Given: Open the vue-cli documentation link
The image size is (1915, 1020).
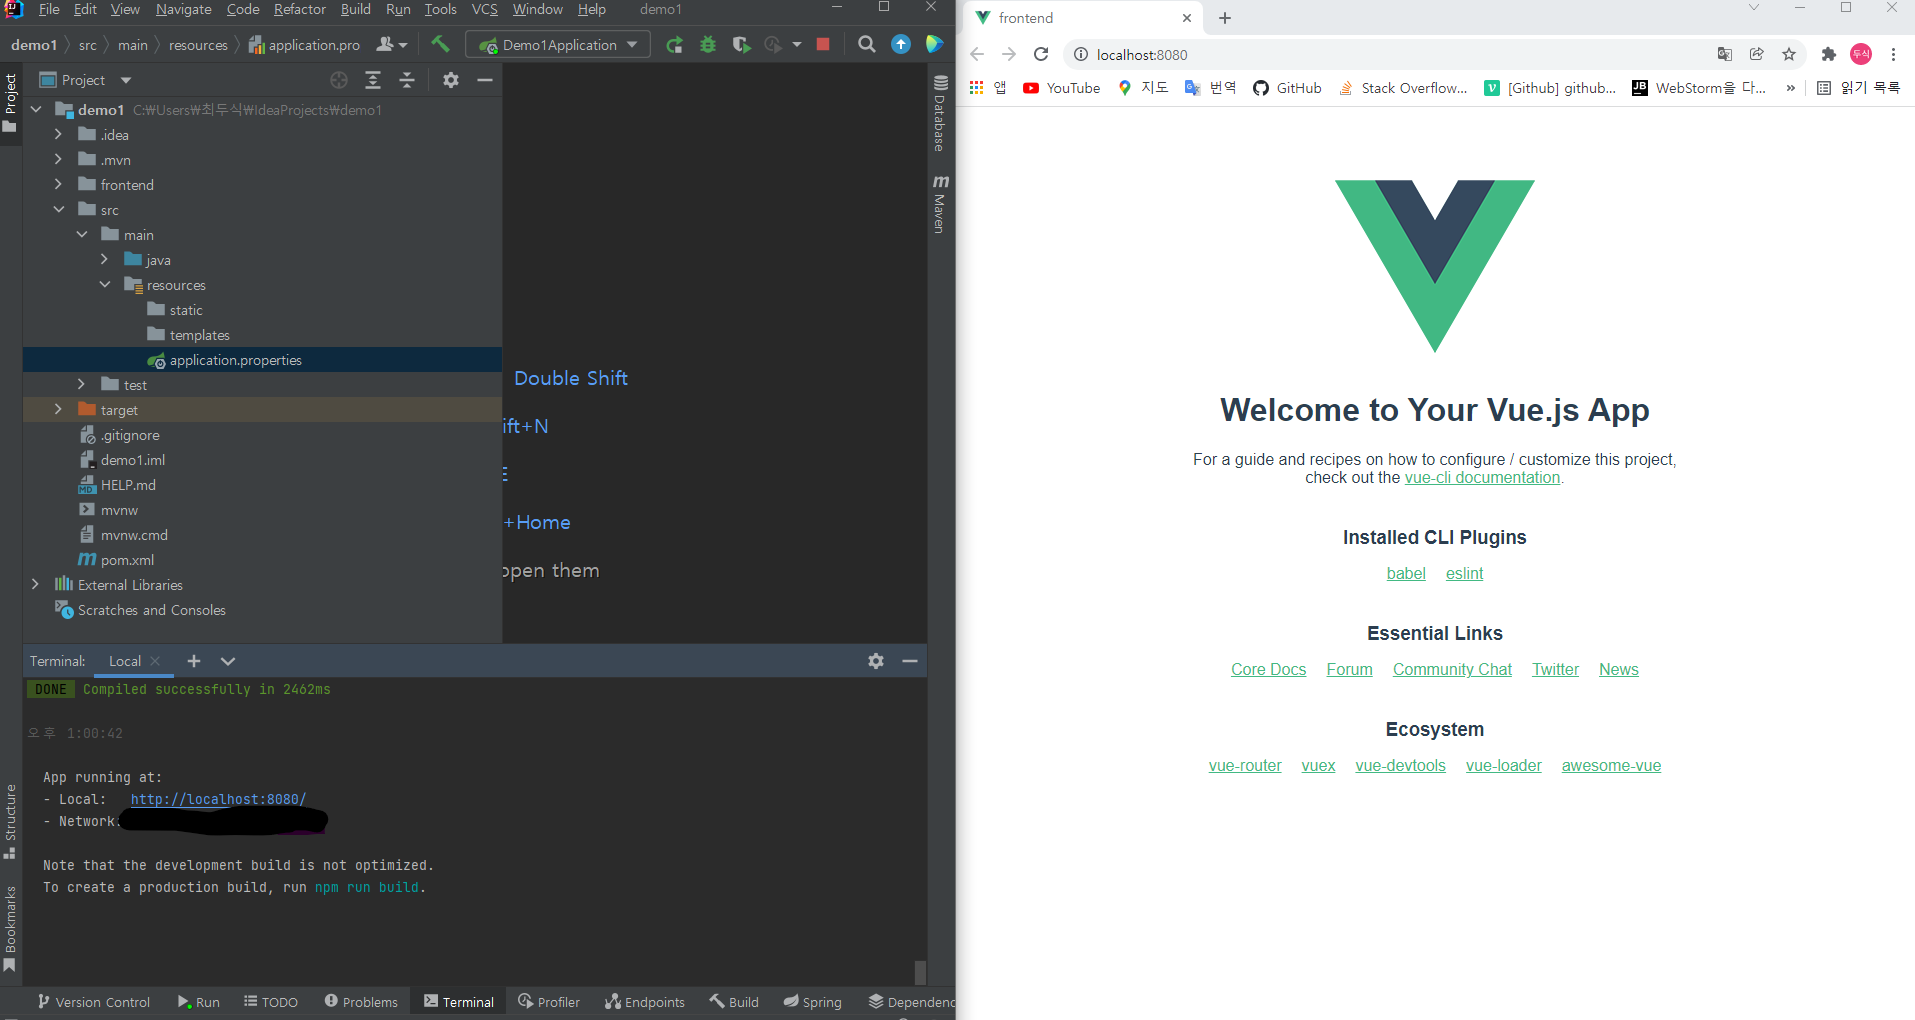Looking at the screenshot, I should click(x=1482, y=478).
